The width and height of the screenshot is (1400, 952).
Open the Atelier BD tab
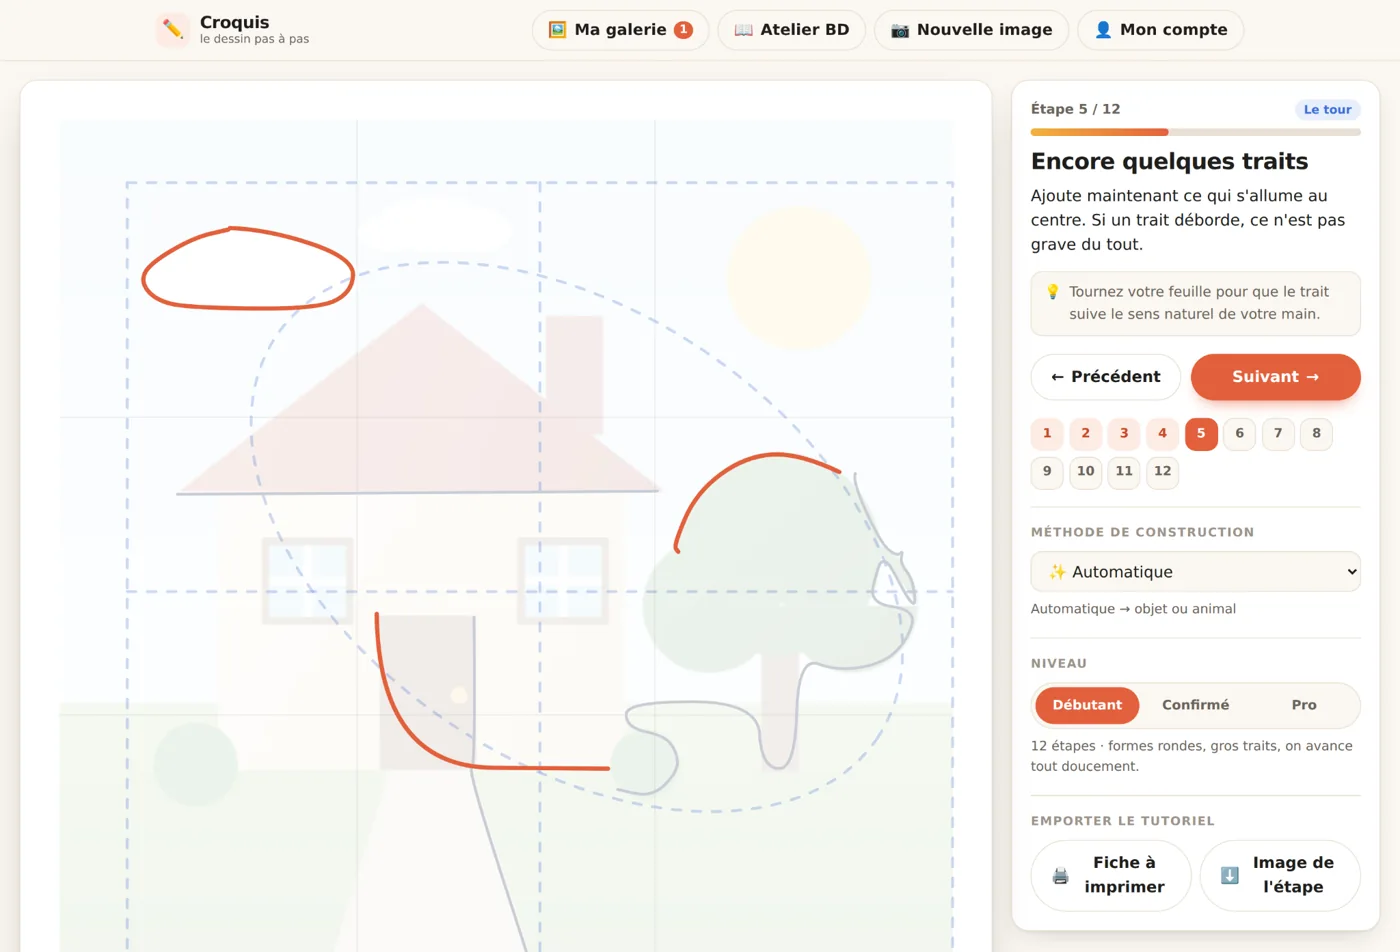[791, 30]
